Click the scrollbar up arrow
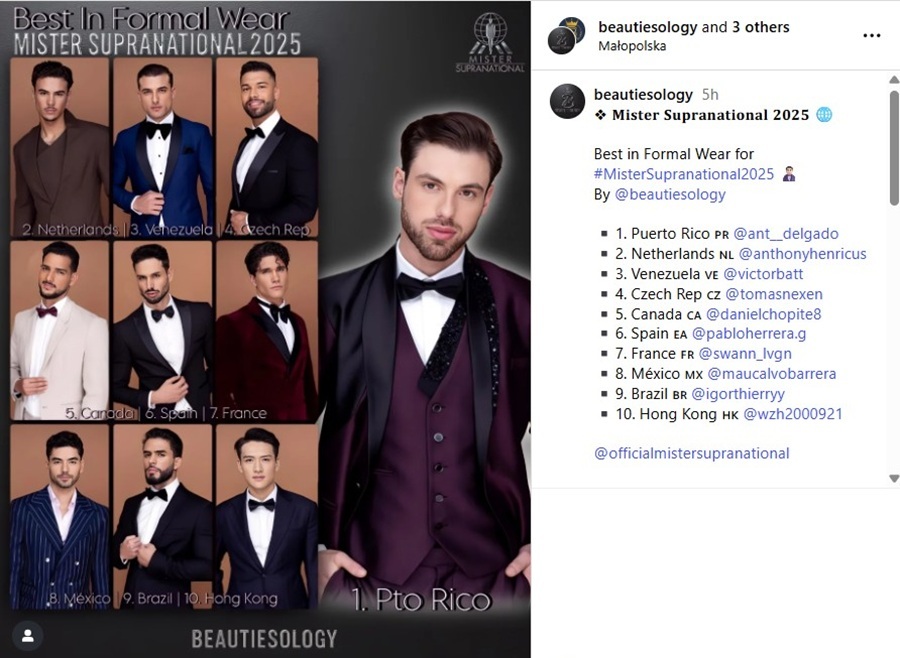900x658 pixels. [894, 80]
